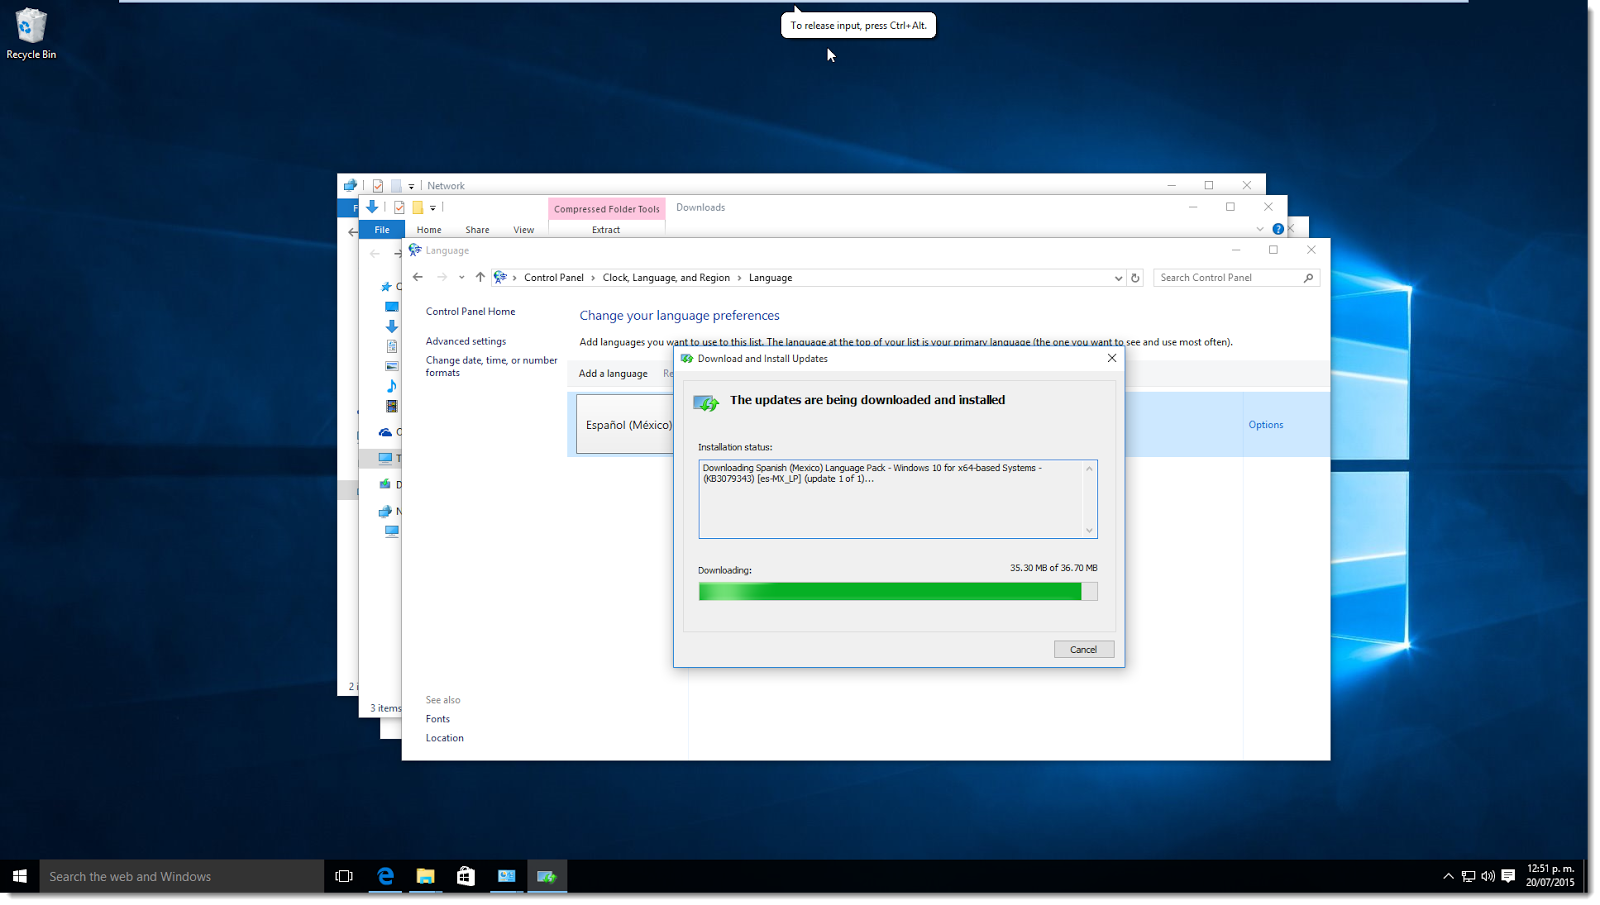Go back in the Language window

(418, 277)
